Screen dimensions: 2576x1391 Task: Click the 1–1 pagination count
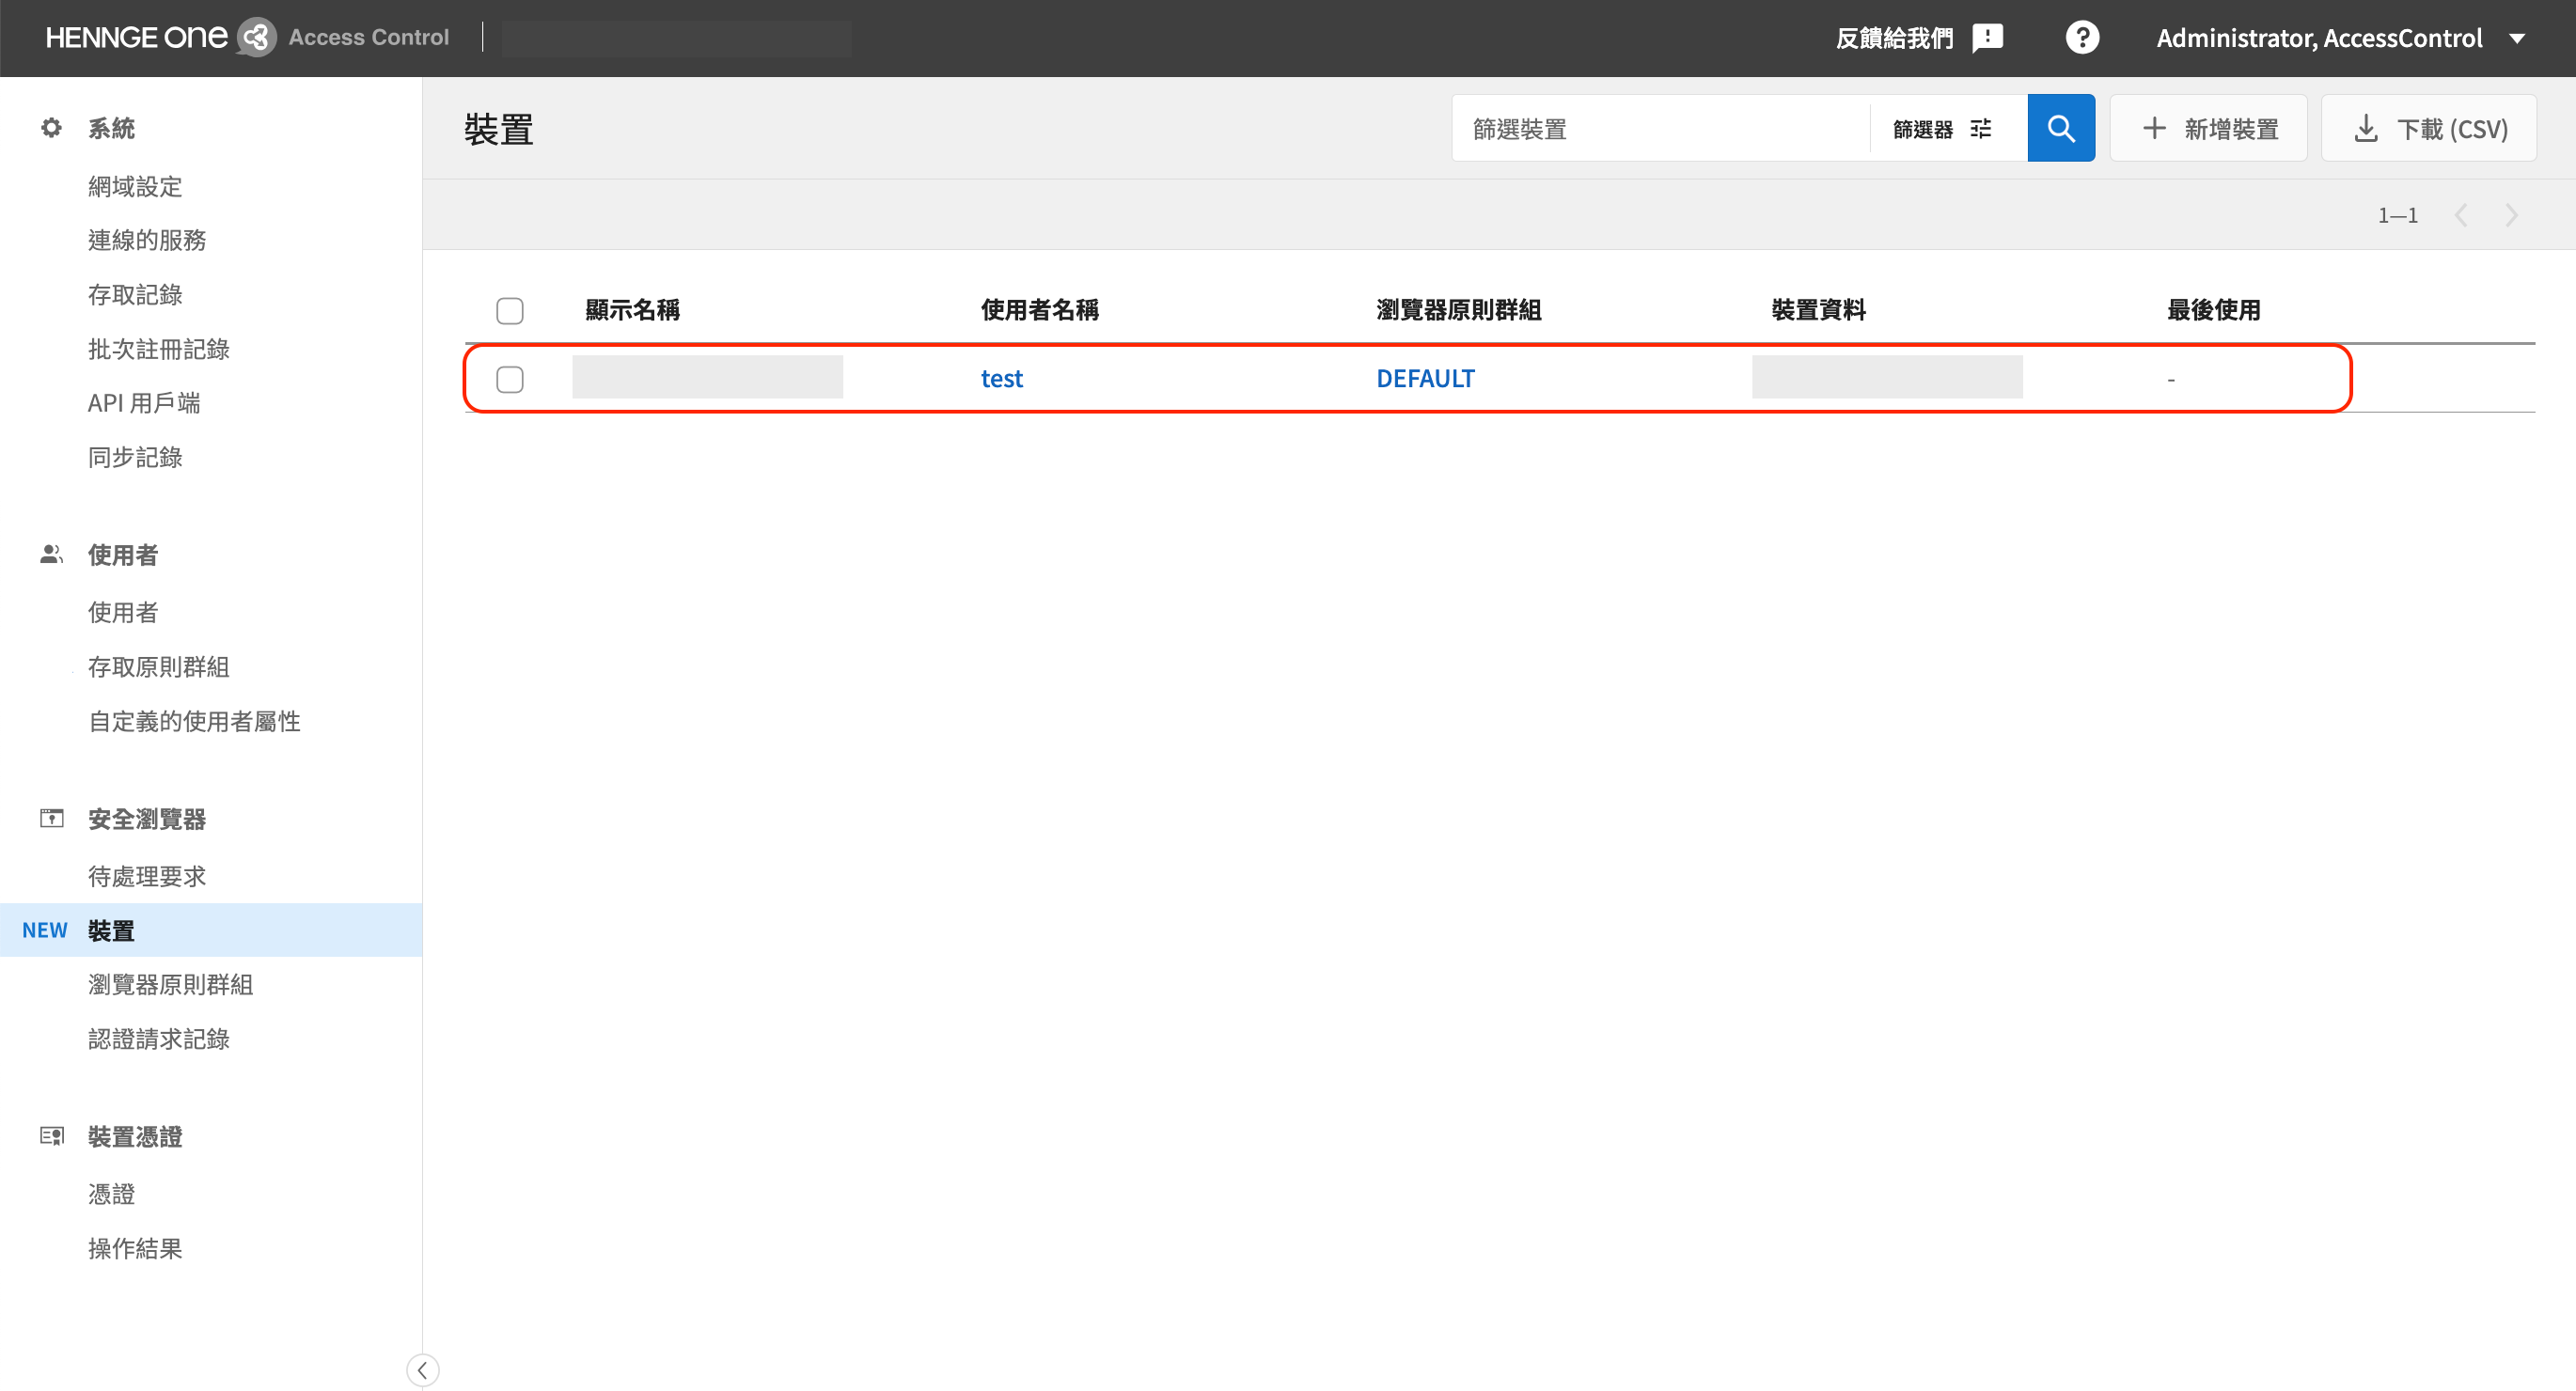2397,215
